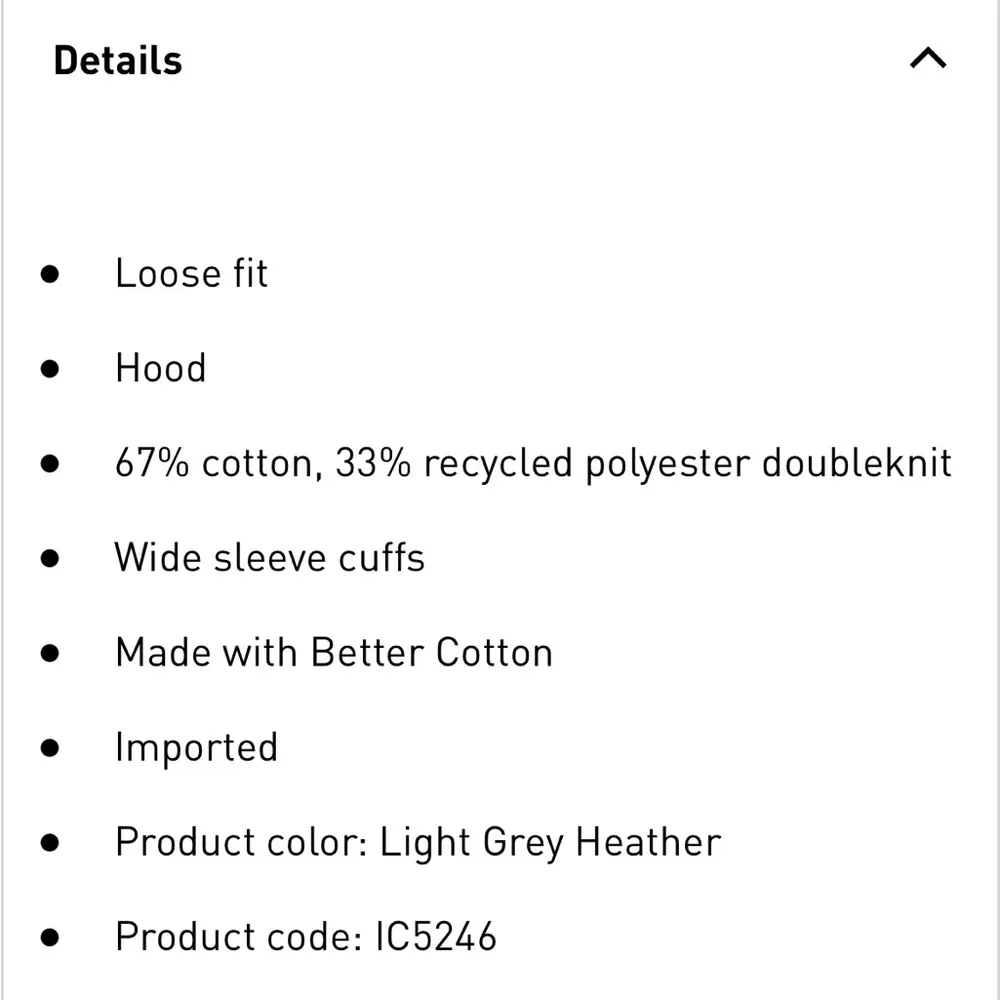Click the bullet beside the cotton composition line

pyautogui.click(x=50, y=463)
